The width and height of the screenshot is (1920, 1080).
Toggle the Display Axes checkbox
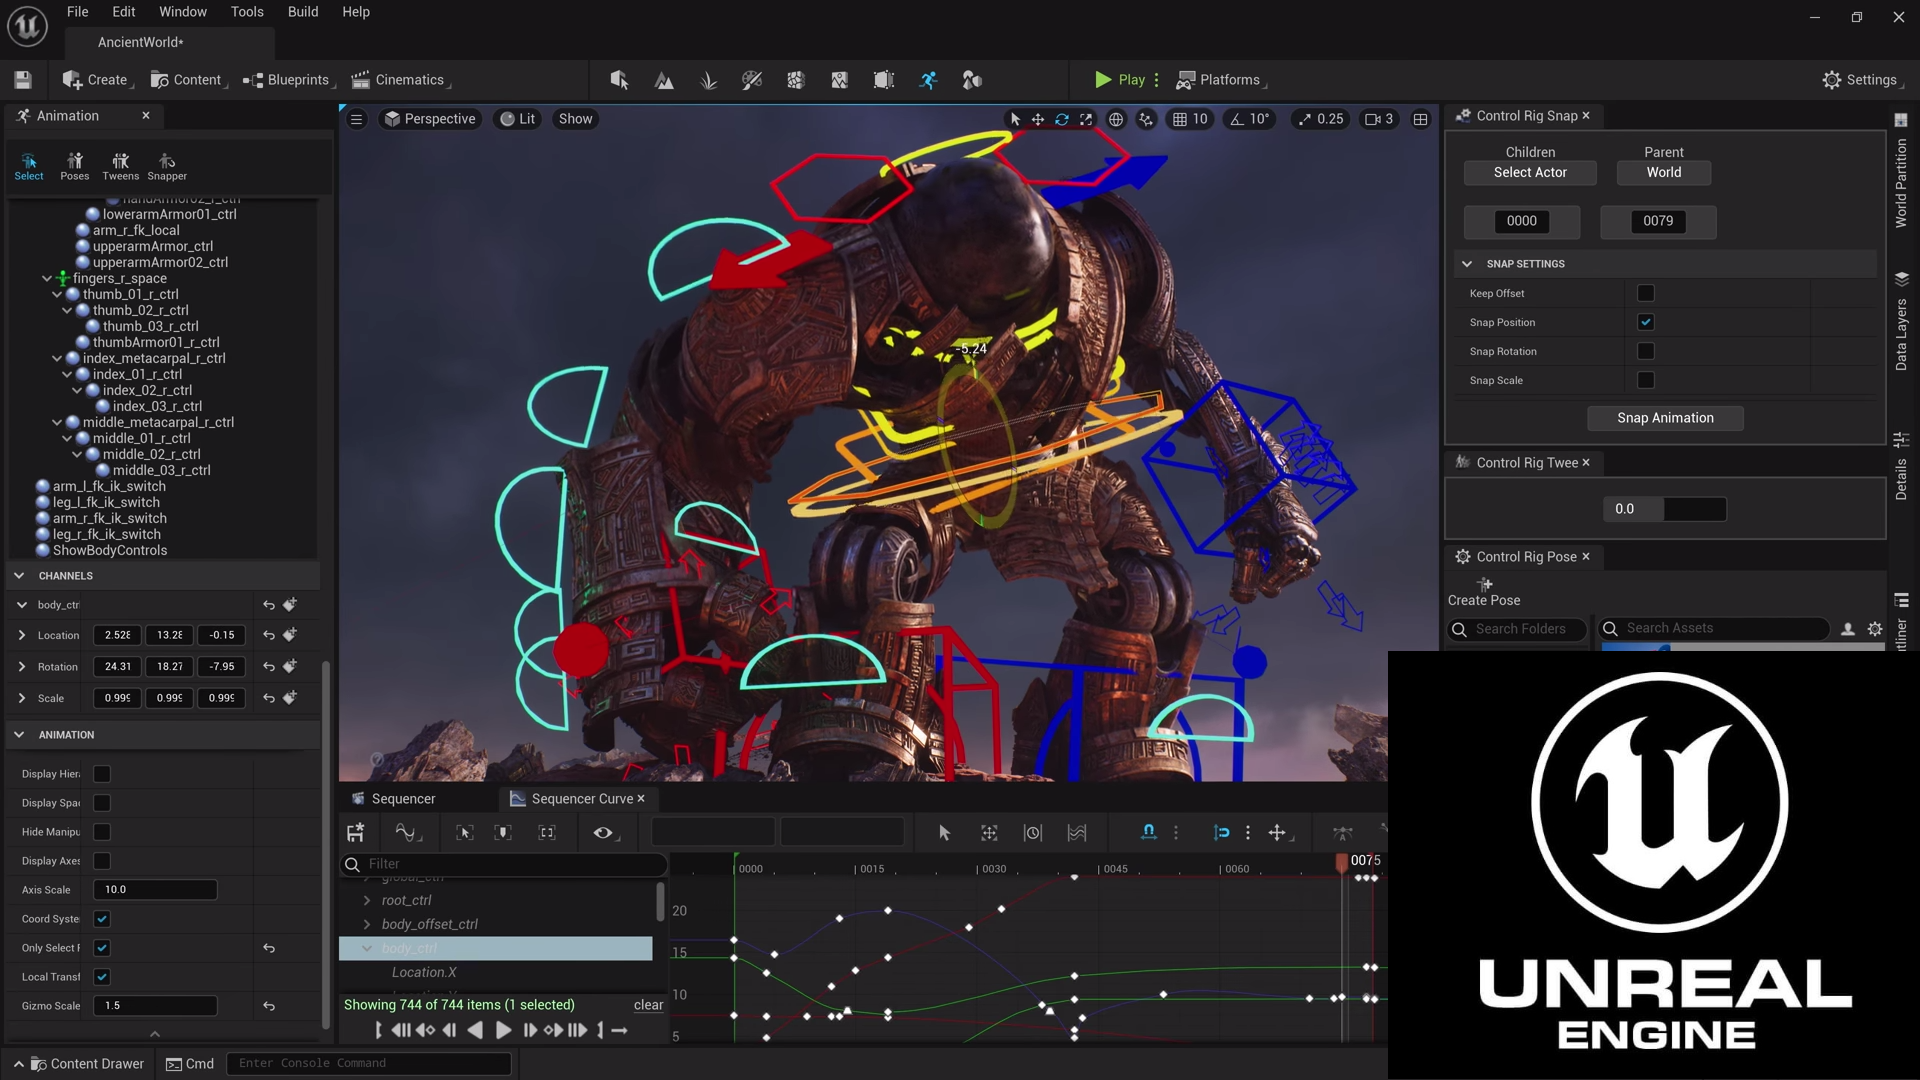point(102,861)
